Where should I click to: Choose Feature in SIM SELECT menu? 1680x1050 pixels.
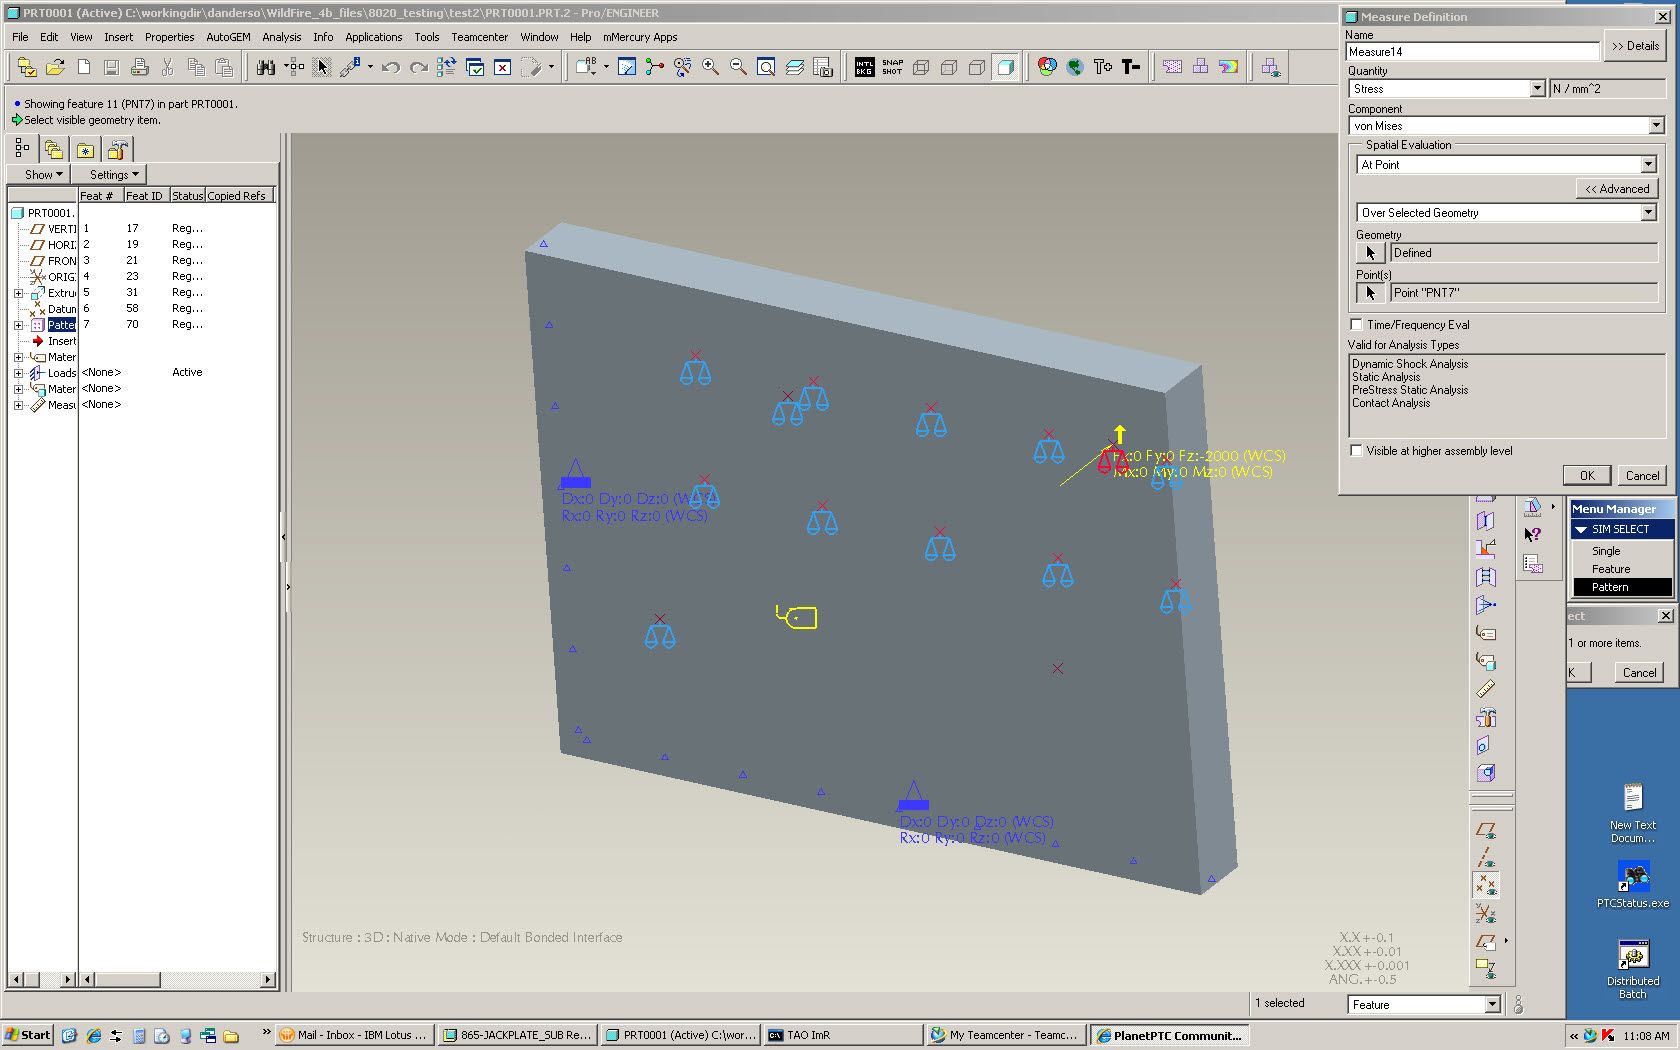click(1611, 569)
